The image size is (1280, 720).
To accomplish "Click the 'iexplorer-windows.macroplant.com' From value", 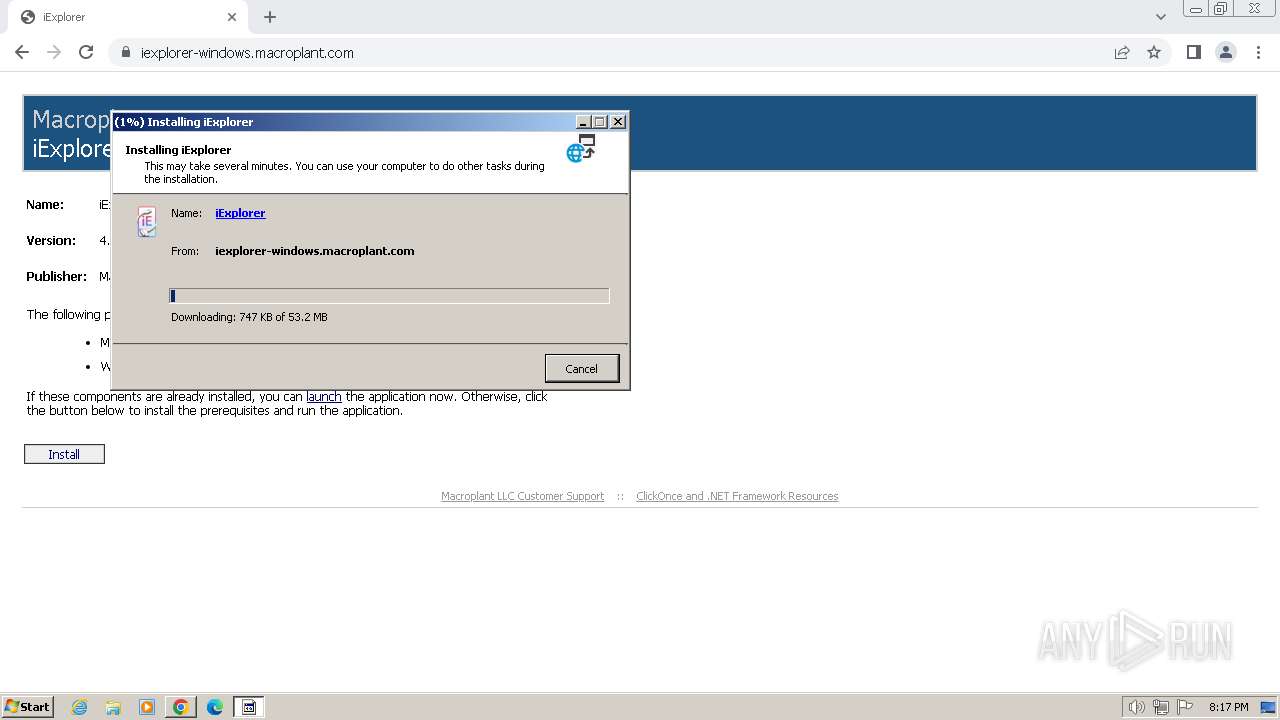I will click(x=314, y=251).
